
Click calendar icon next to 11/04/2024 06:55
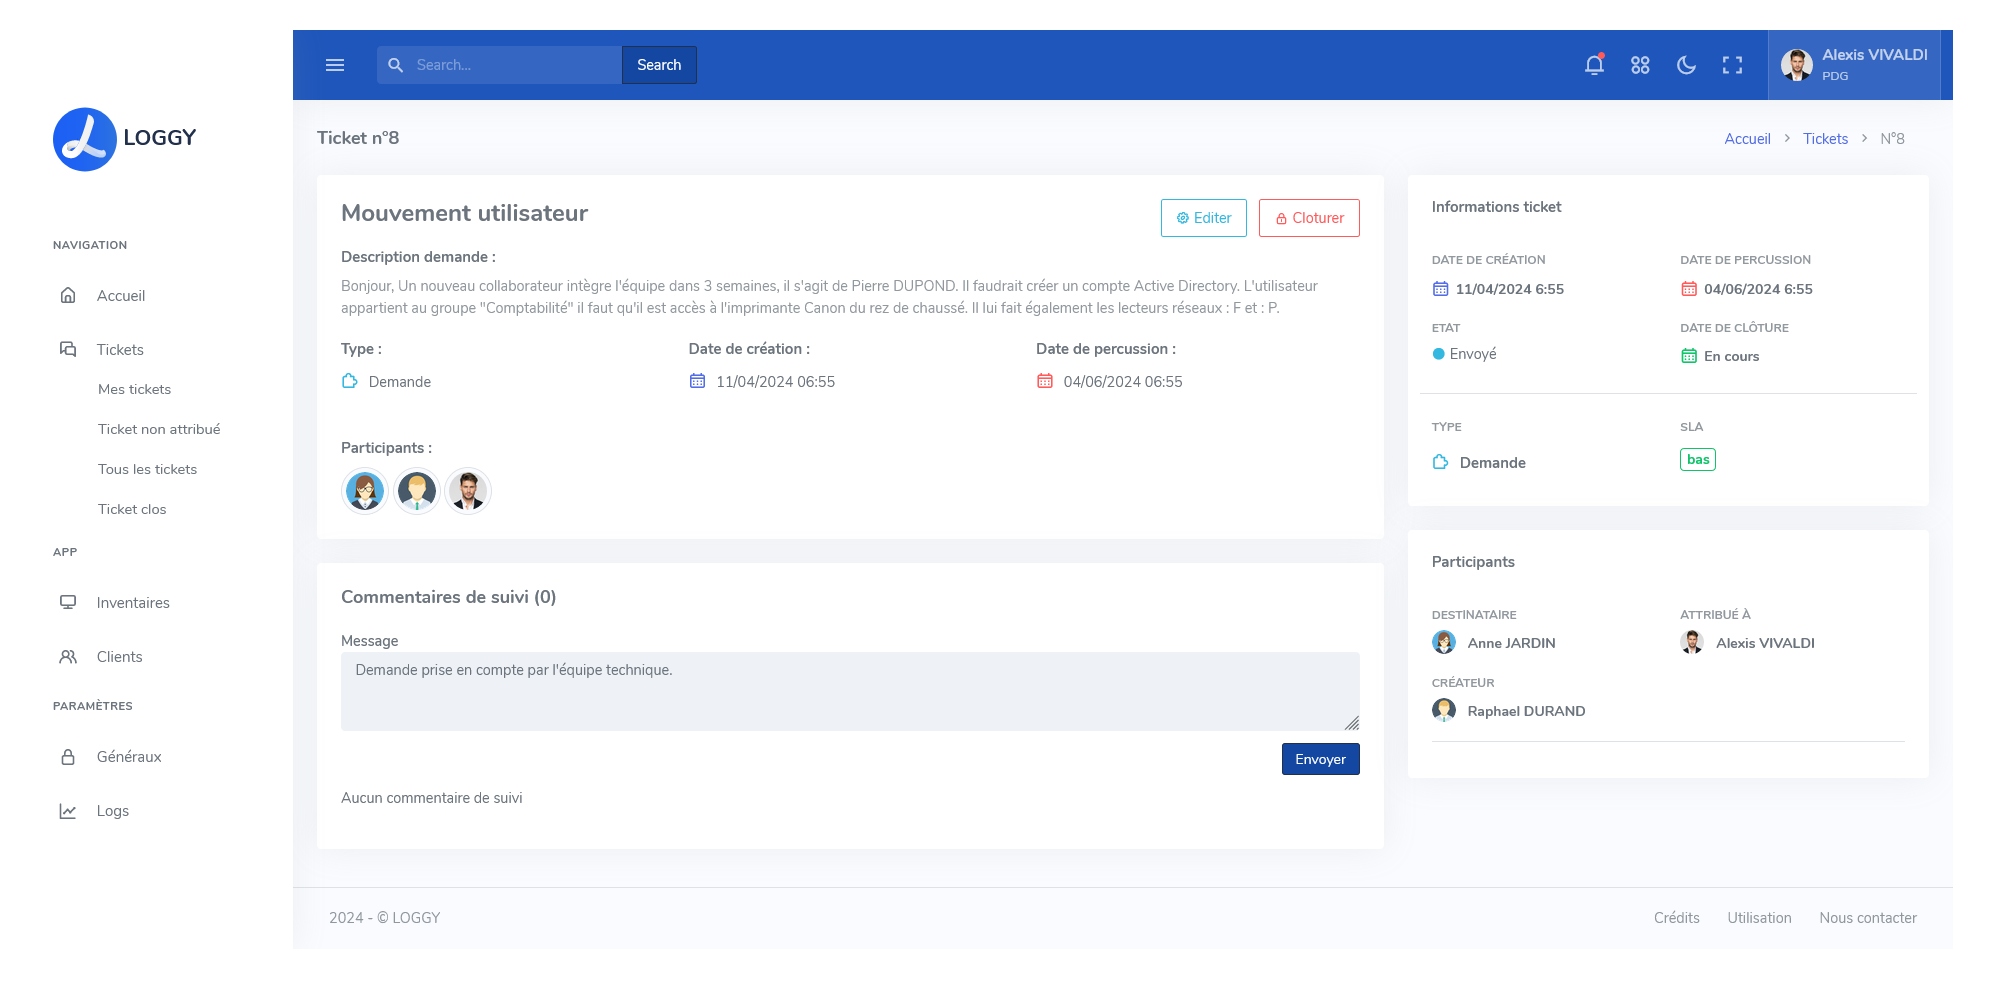(697, 381)
